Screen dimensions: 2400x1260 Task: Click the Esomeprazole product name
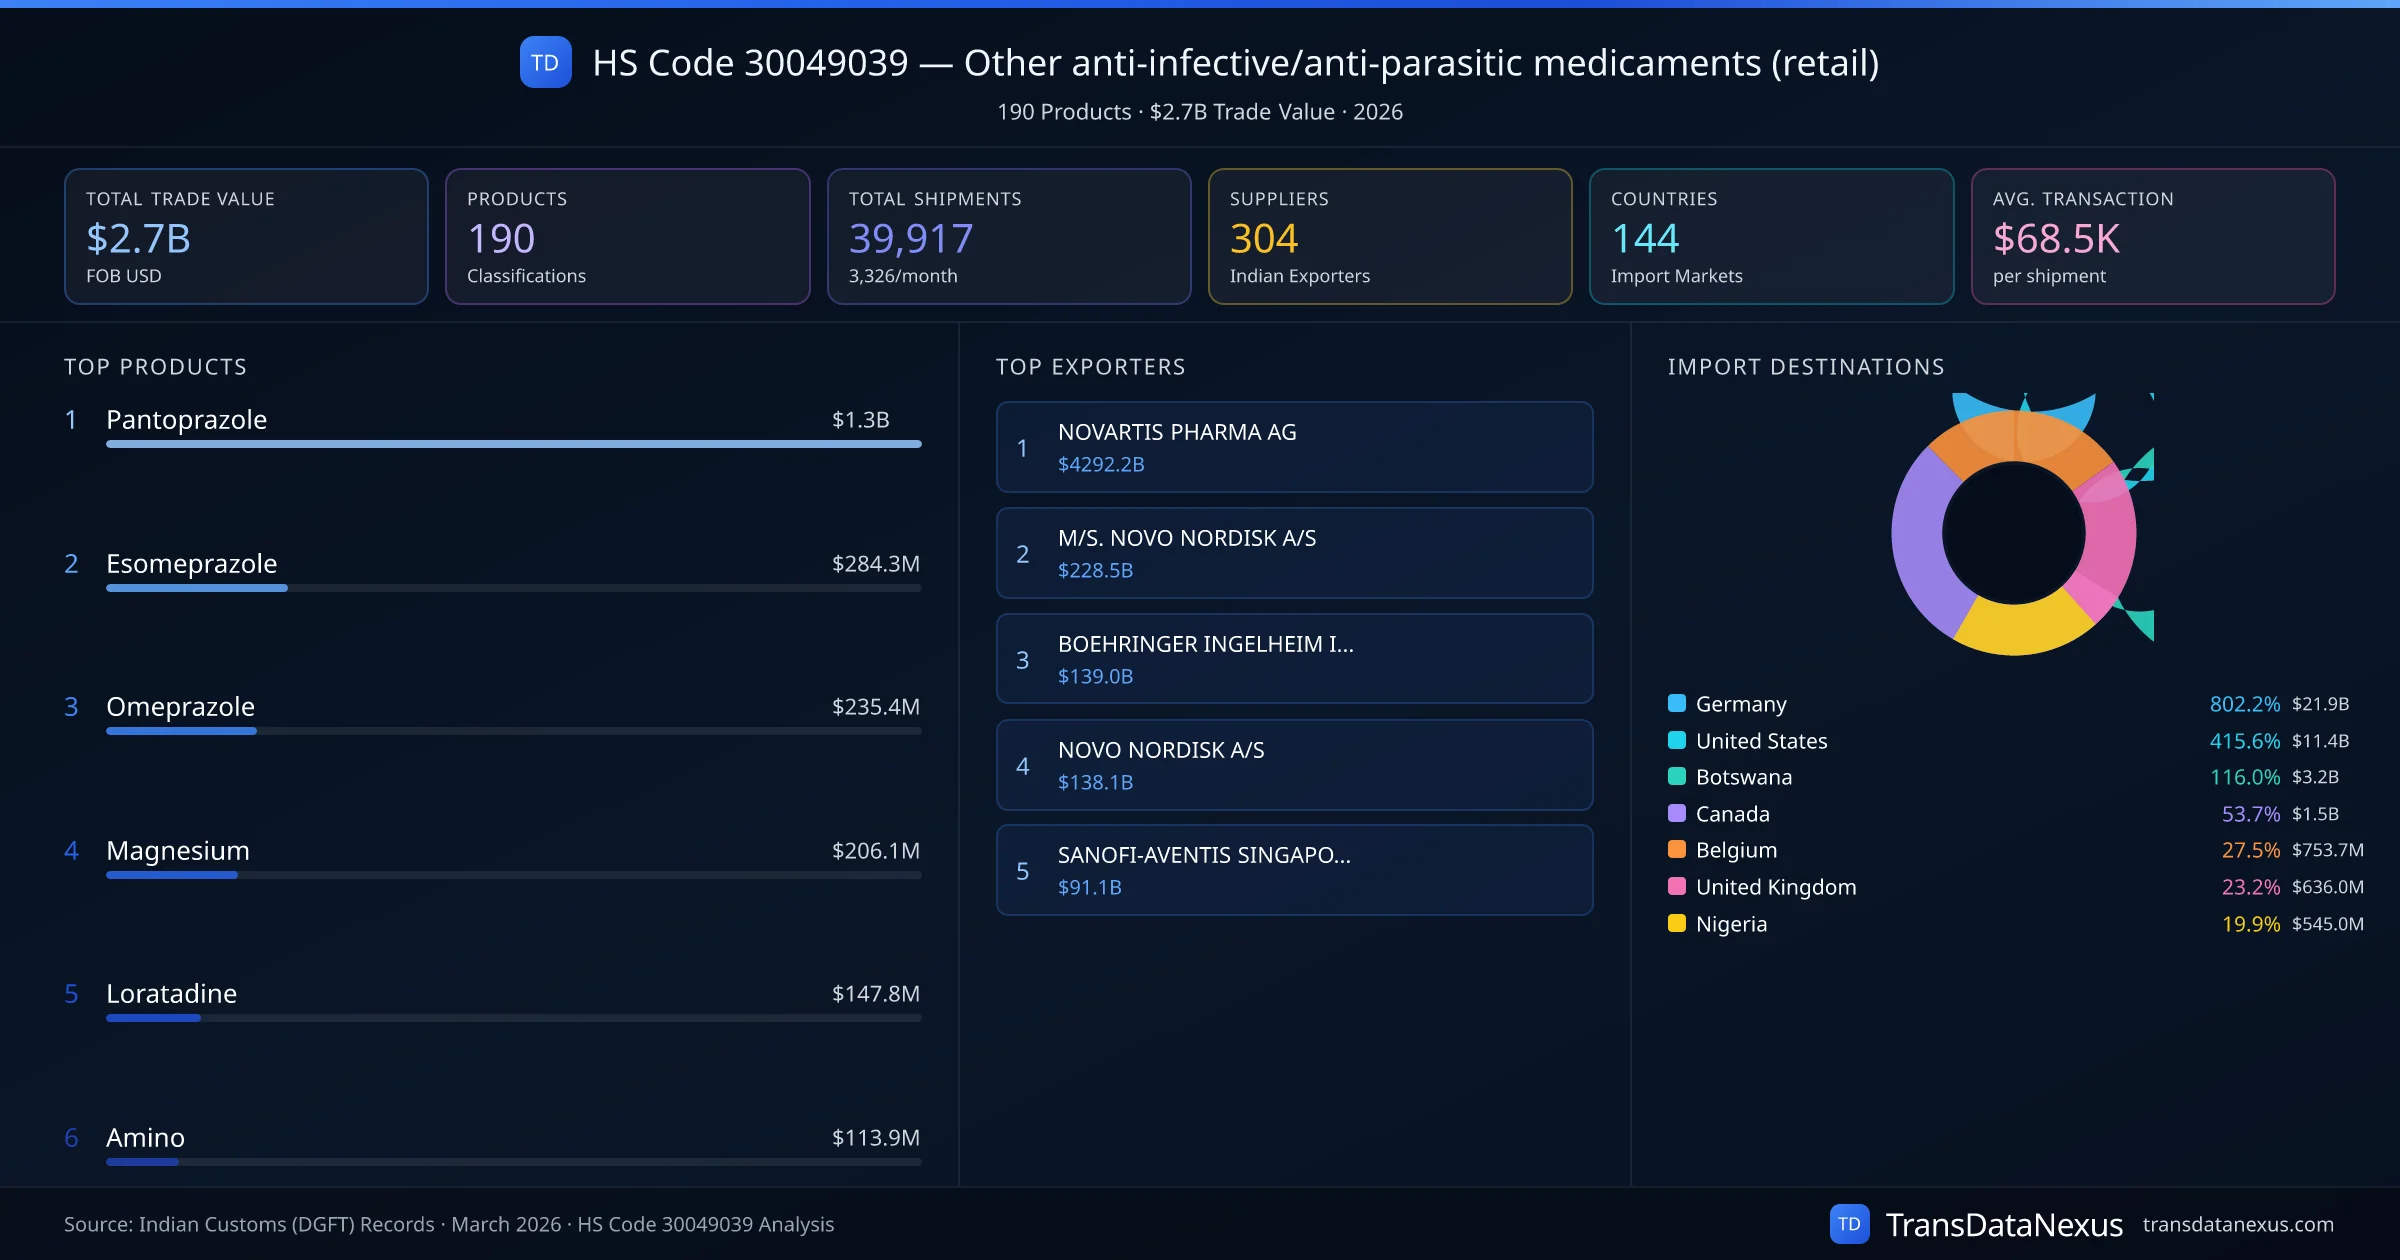tap(191, 563)
